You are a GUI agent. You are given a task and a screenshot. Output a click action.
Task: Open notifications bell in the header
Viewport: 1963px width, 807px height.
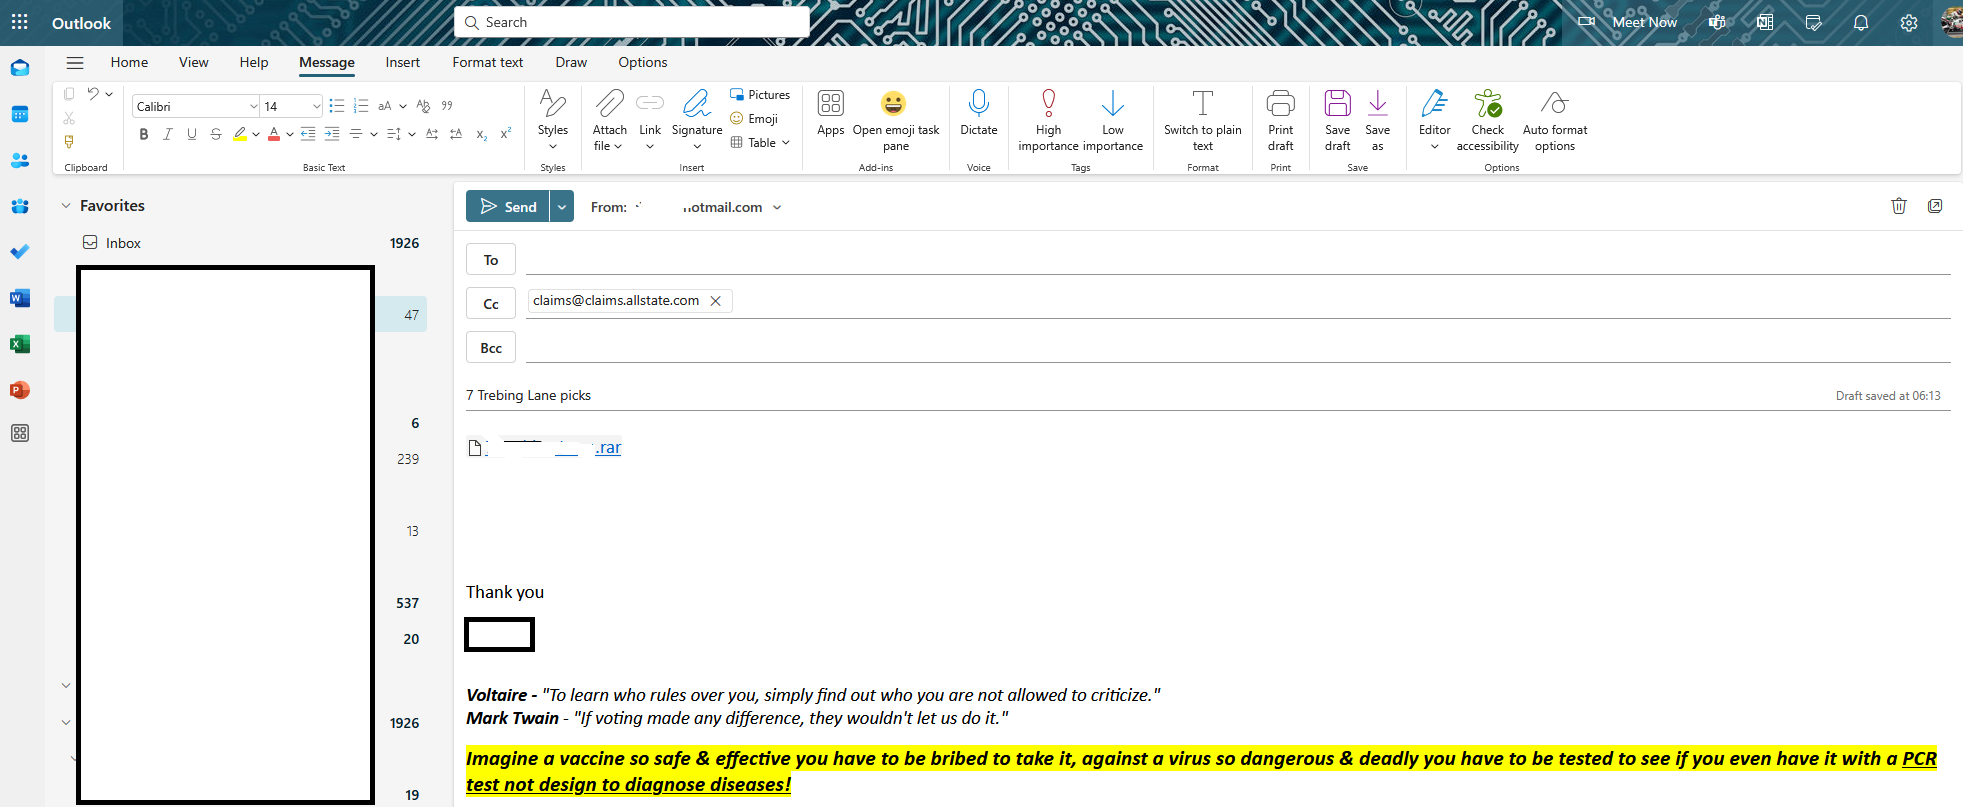(1861, 22)
